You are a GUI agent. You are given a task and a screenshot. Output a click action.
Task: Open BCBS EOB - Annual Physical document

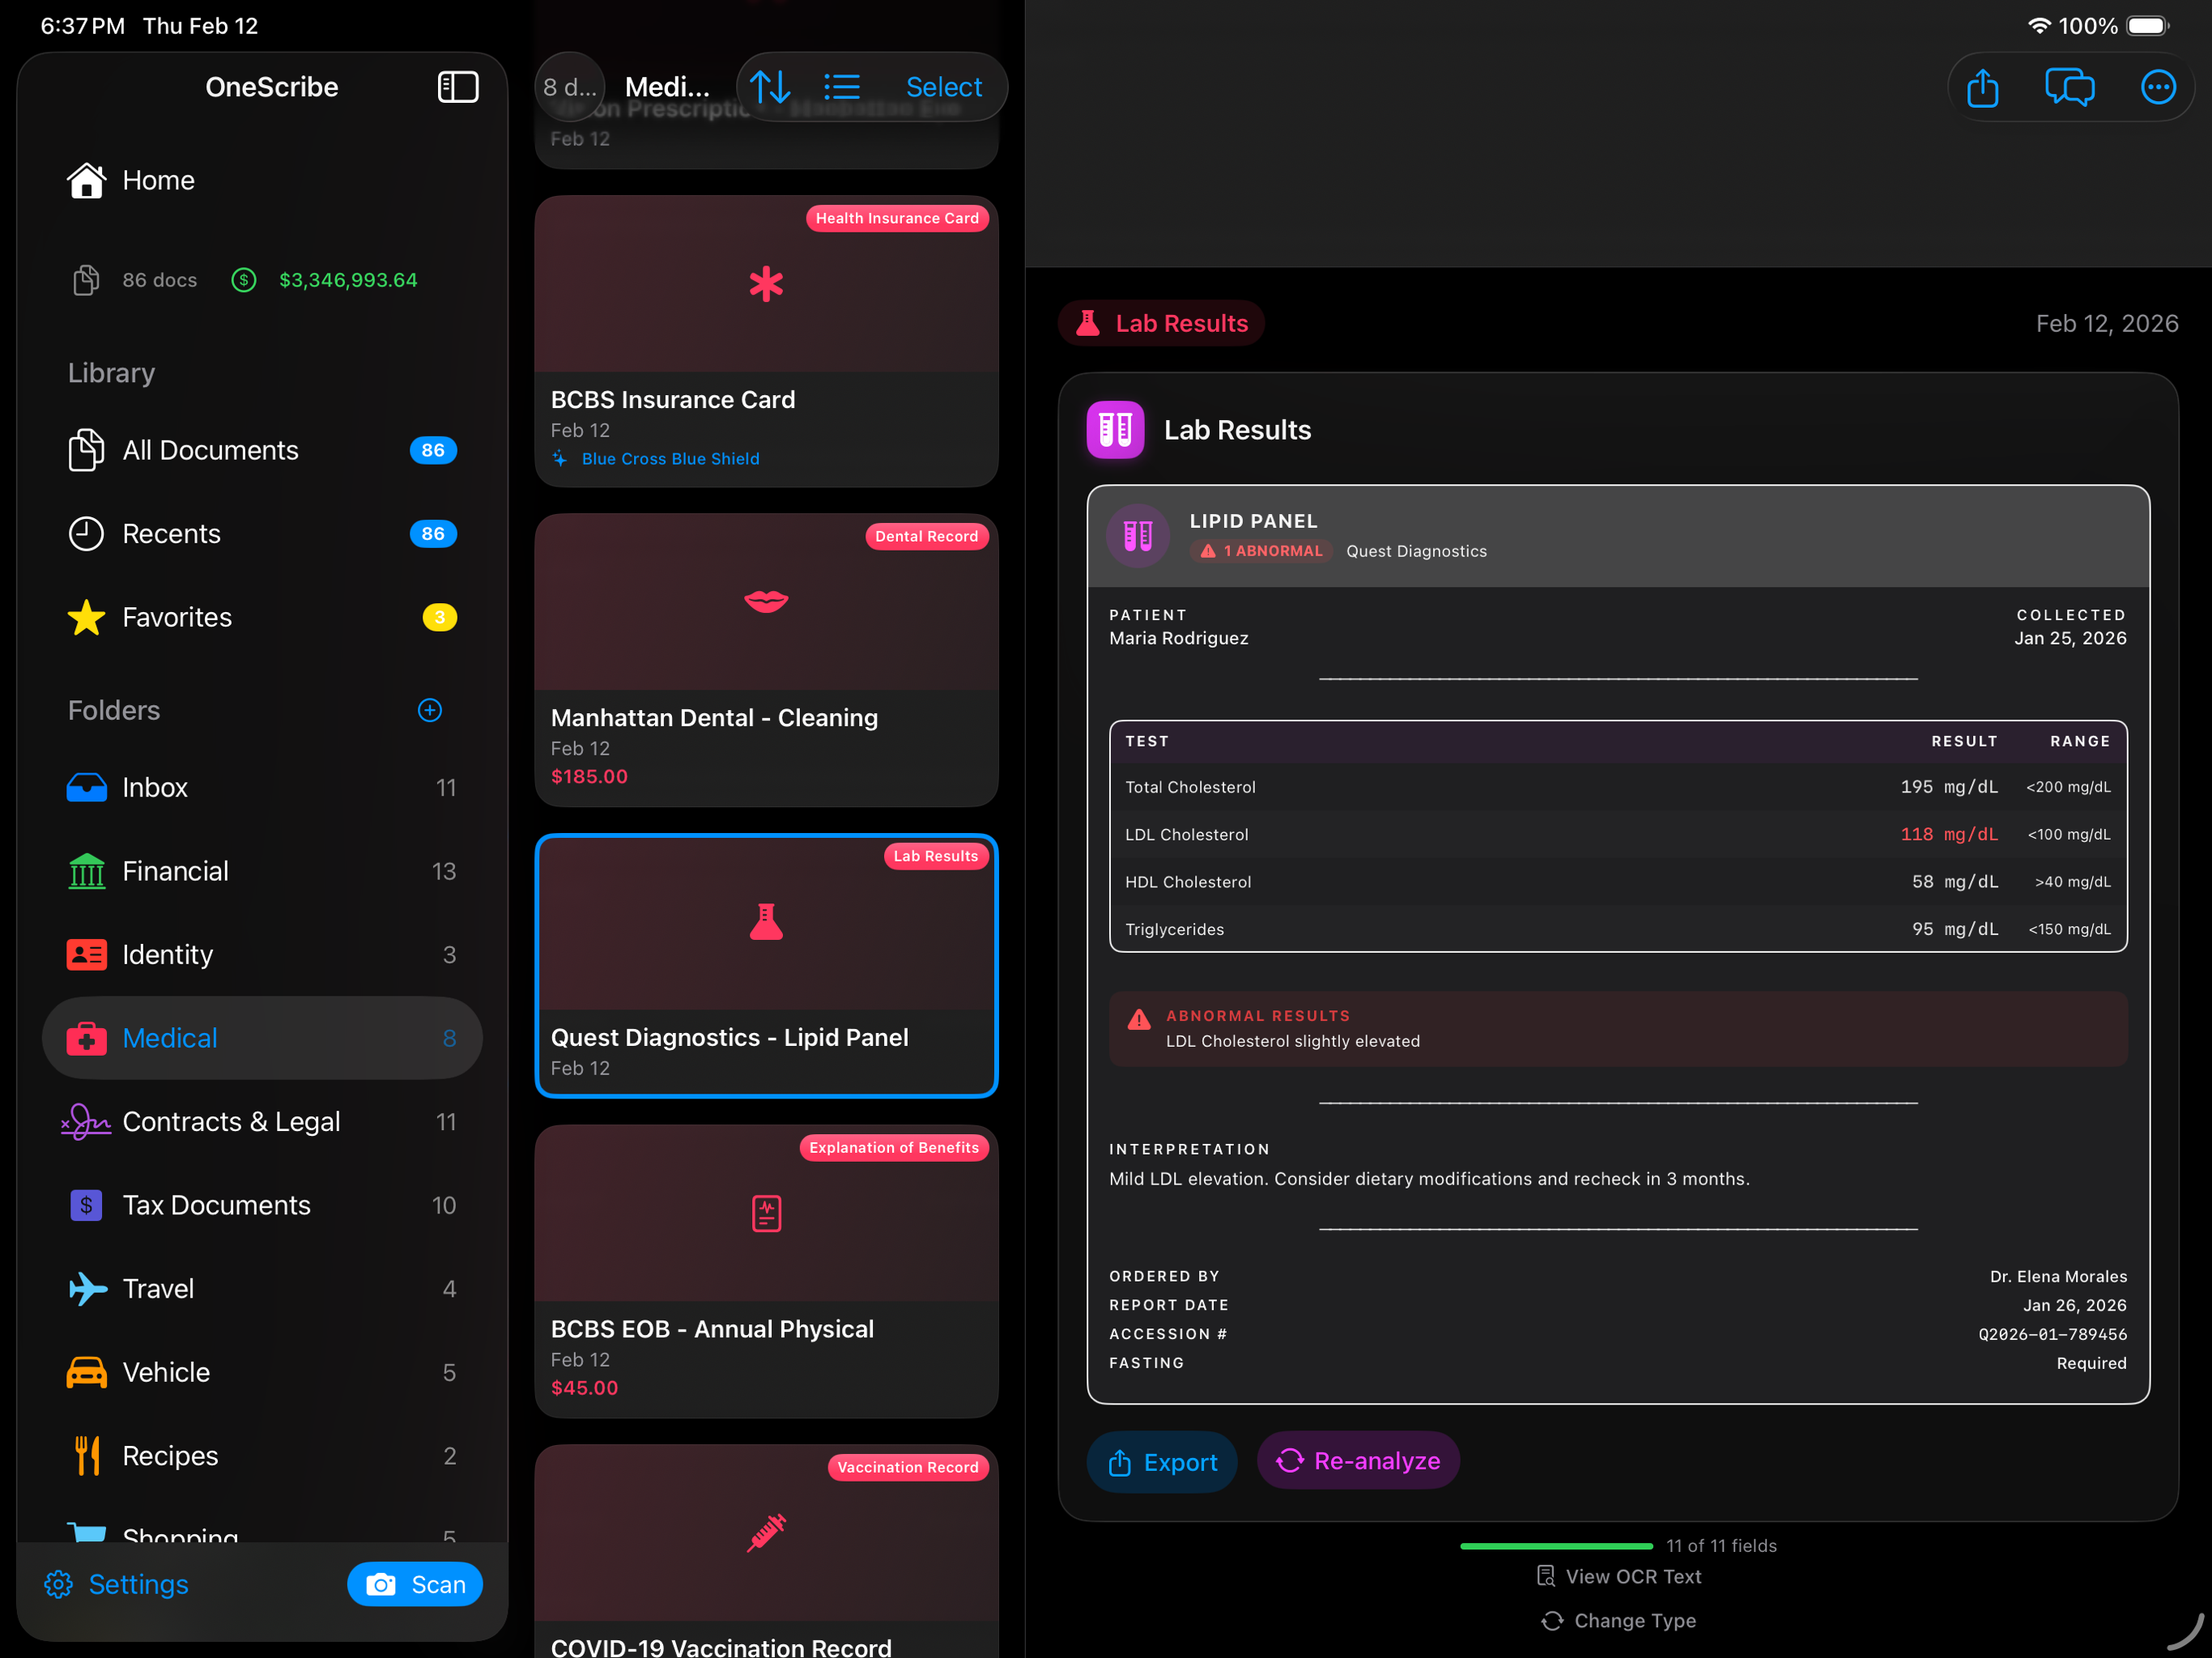(x=766, y=1270)
